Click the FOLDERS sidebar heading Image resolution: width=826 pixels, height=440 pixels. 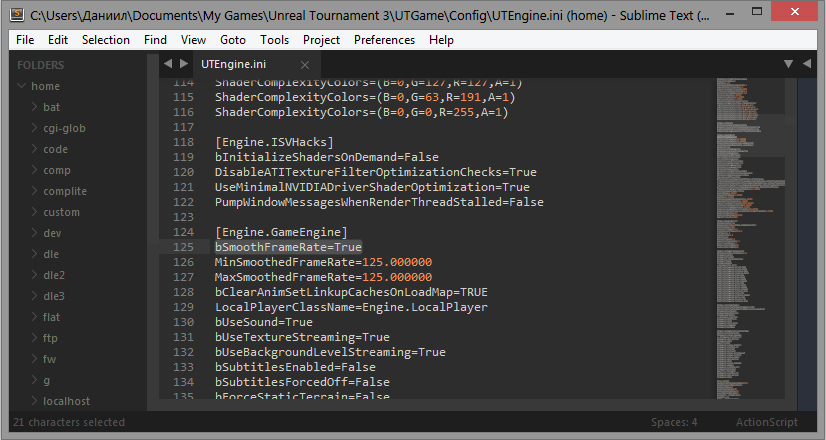tap(41, 65)
